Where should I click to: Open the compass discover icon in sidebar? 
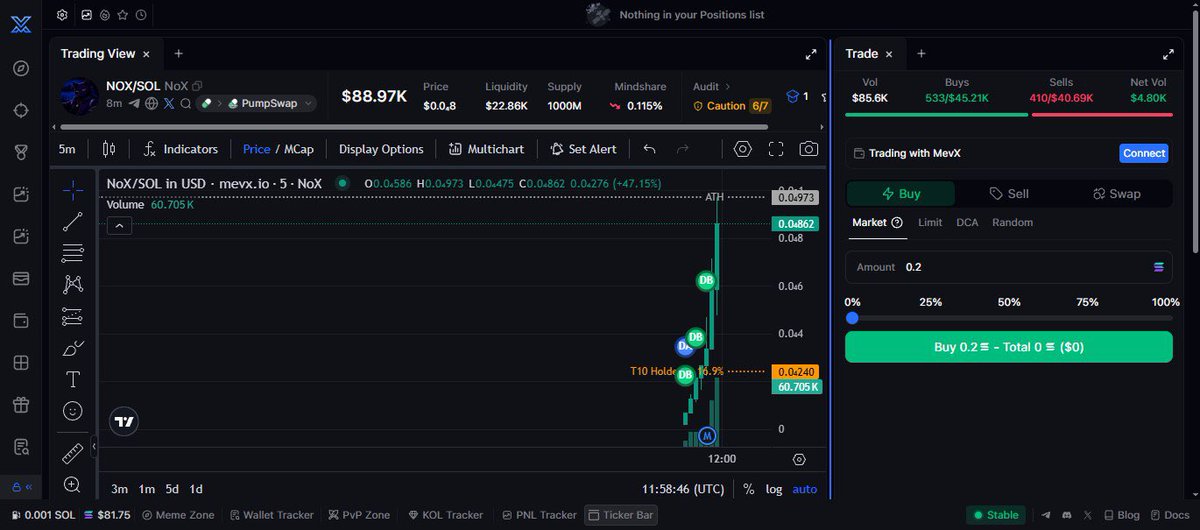[21, 69]
